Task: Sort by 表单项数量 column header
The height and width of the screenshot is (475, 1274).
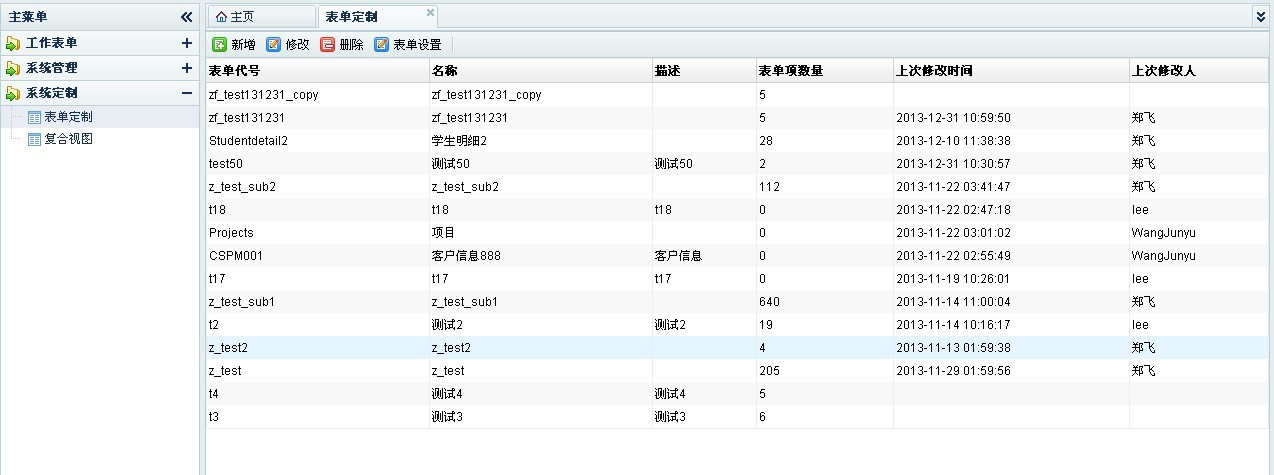Action: coord(824,71)
